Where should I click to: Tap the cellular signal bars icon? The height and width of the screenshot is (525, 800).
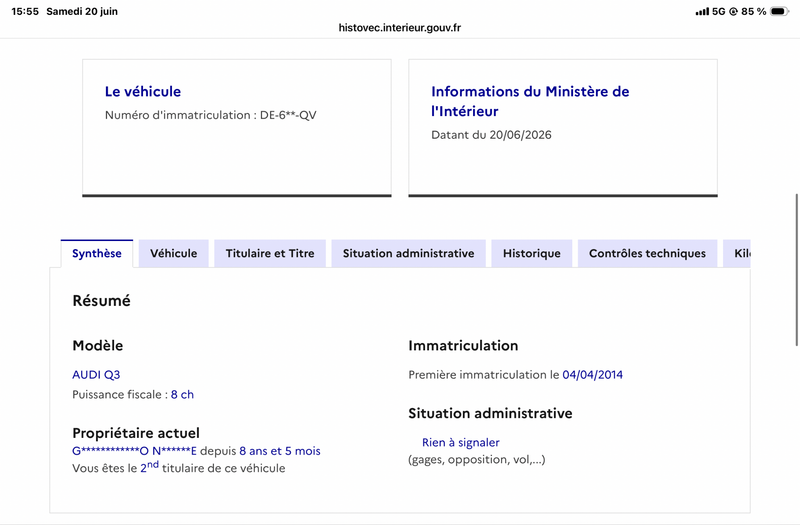point(702,11)
